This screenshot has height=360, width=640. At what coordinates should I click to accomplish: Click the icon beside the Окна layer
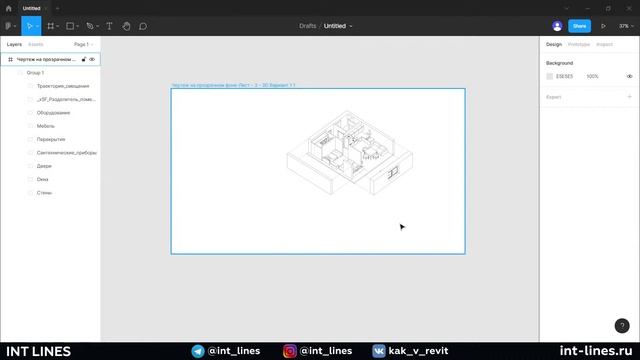click(x=30, y=179)
